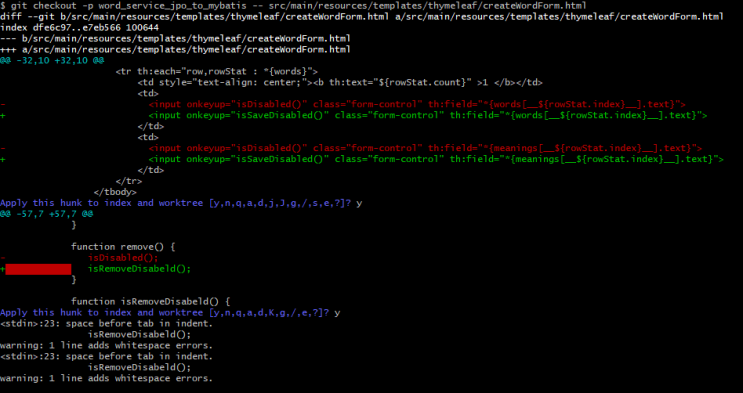This screenshot has width=743, height=393.
Task: Click the green added 'isRemoveDisabeld();' line
Action: coord(139,269)
